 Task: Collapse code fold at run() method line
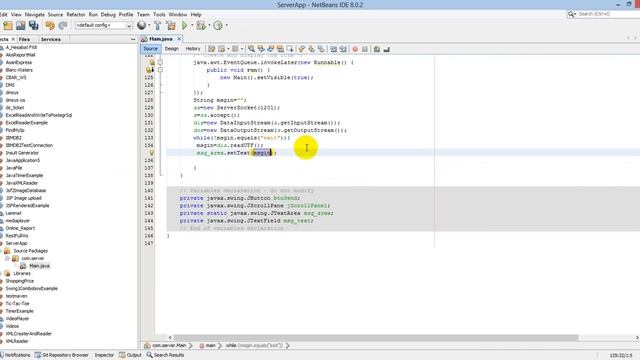point(160,70)
